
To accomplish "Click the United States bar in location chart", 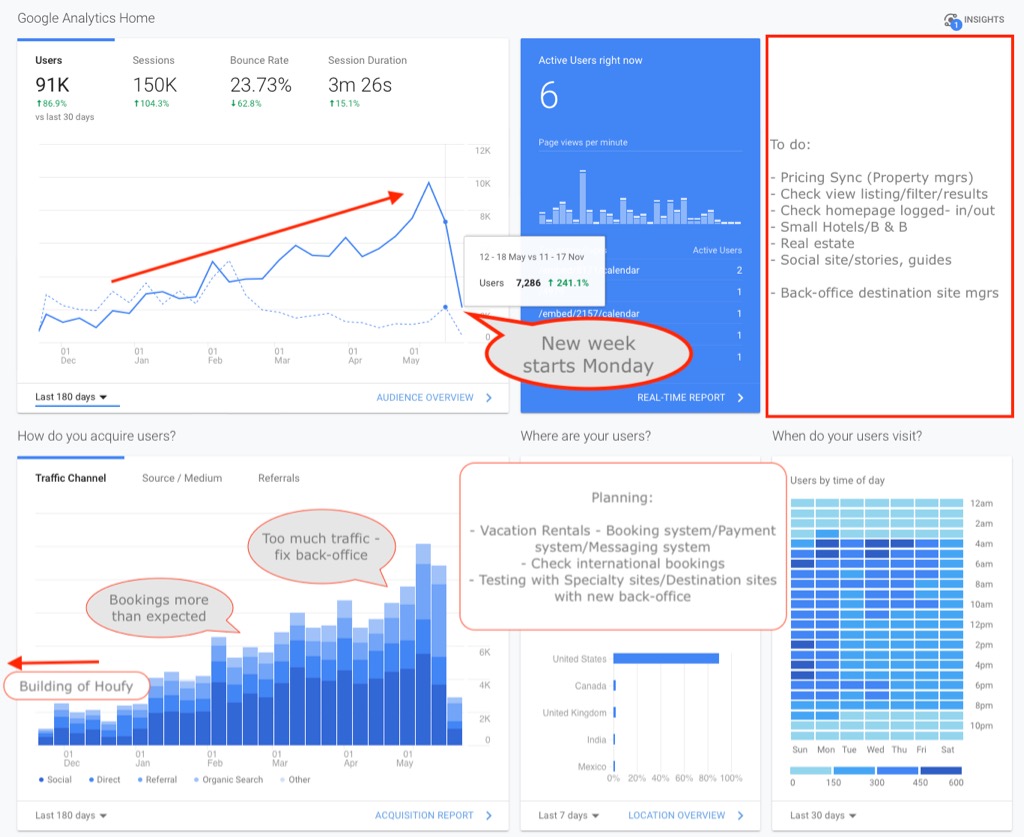I will click(x=665, y=658).
